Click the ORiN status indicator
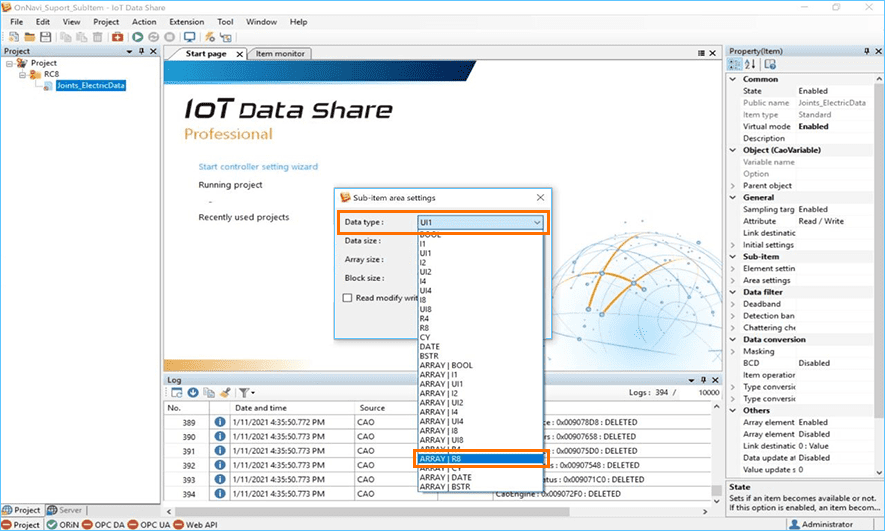885x531 pixels. click(x=63, y=525)
